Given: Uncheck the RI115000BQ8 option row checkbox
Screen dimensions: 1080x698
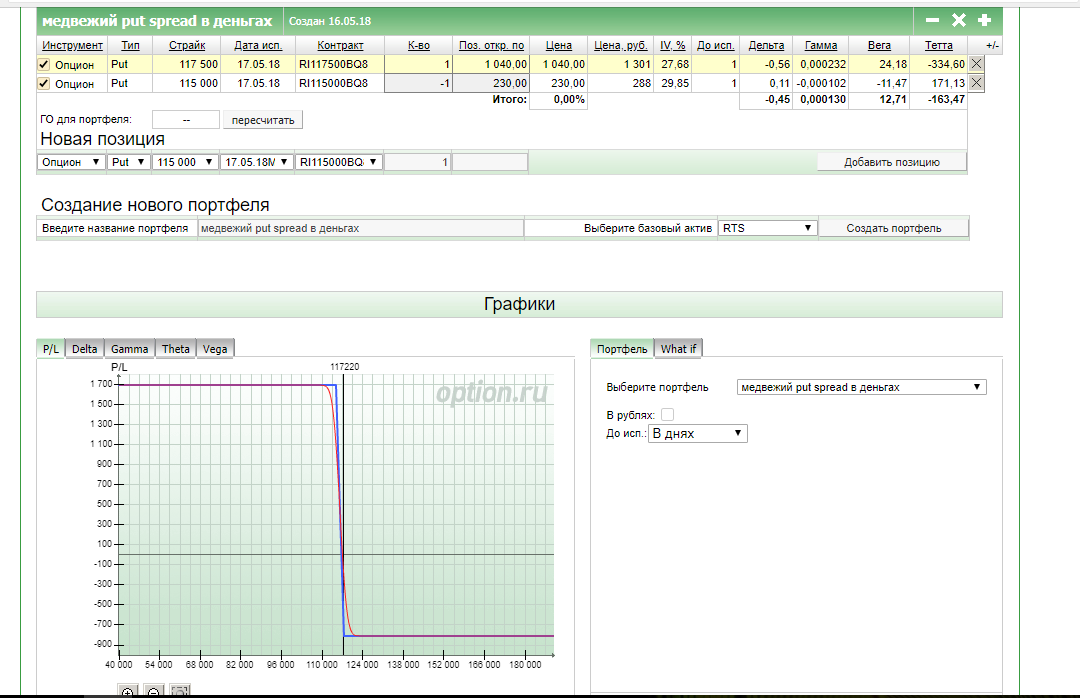Looking at the screenshot, I should 43,83.
